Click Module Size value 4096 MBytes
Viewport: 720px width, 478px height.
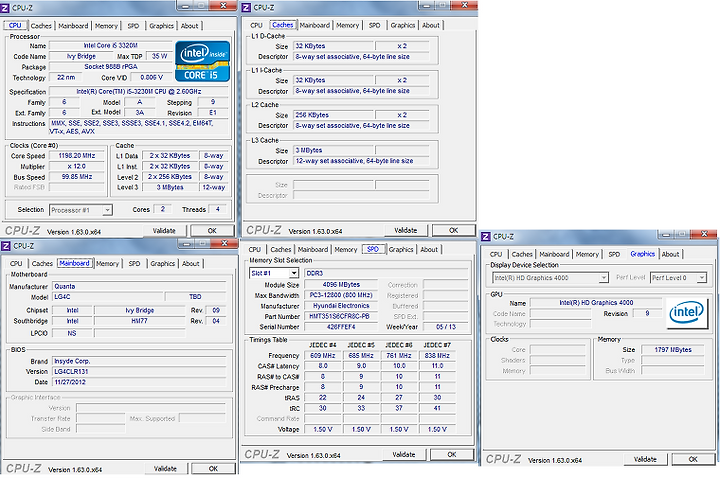point(341,285)
